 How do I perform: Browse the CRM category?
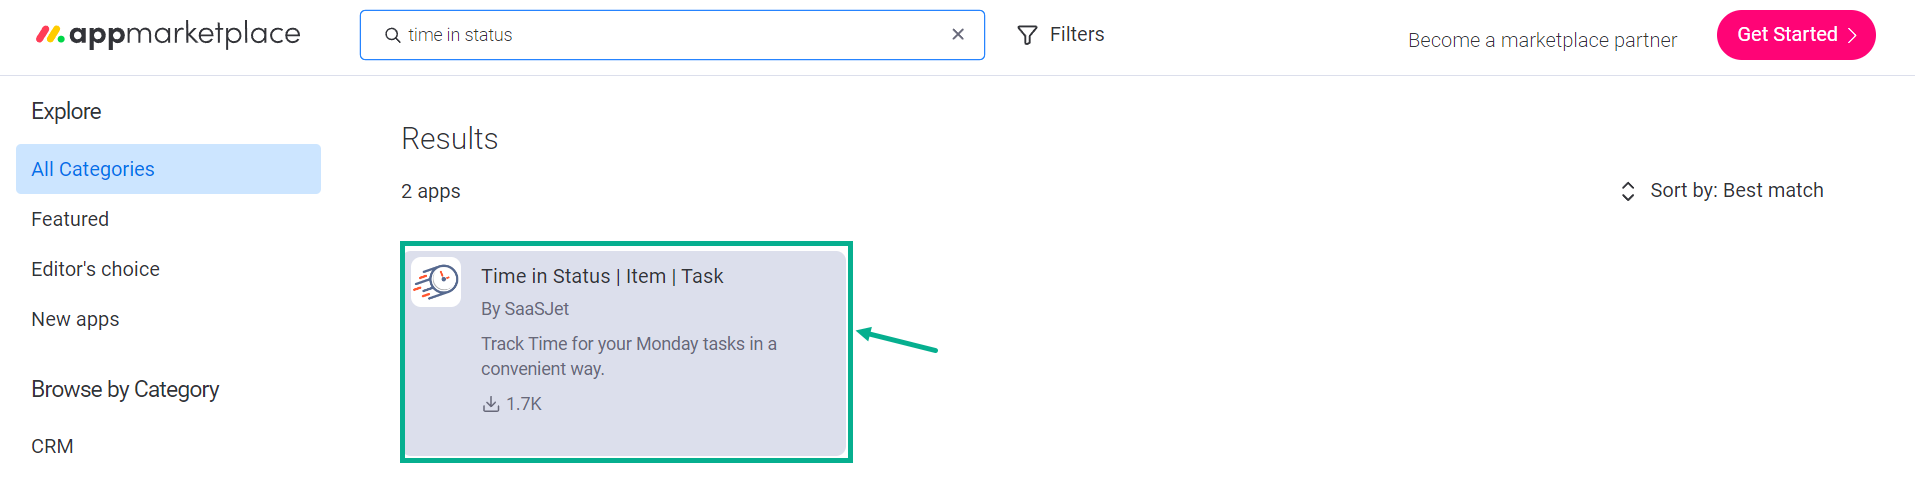(x=52, y=446)
